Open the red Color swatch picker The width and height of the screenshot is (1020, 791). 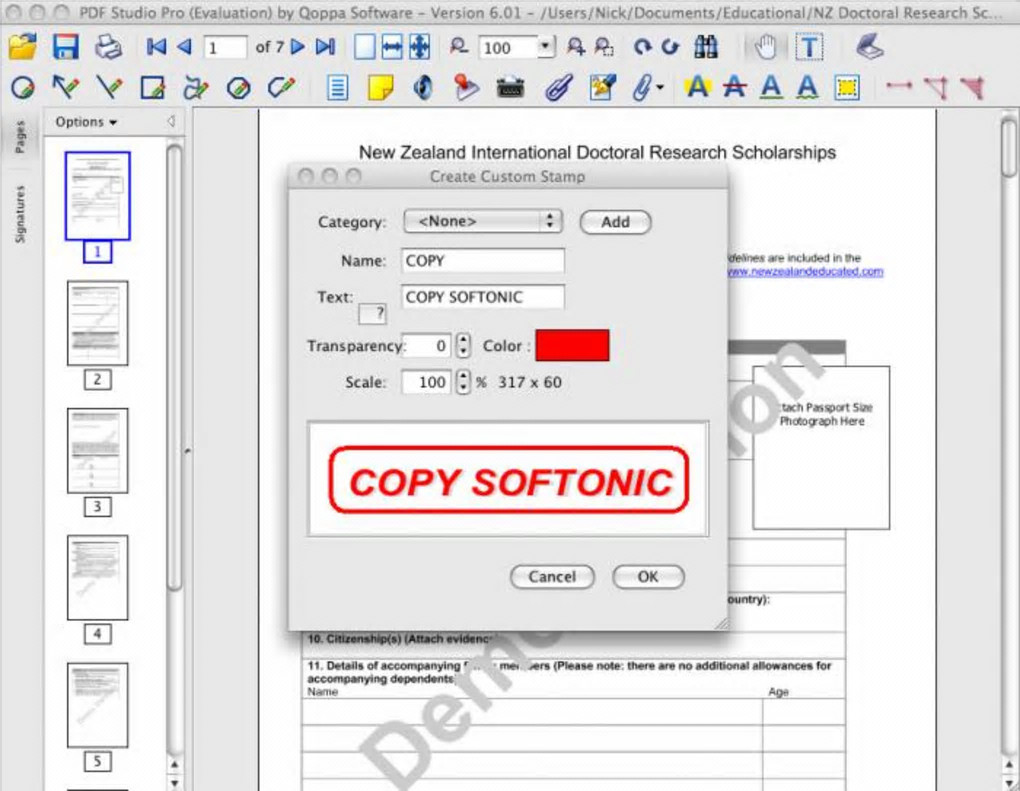tap(572, 345)
